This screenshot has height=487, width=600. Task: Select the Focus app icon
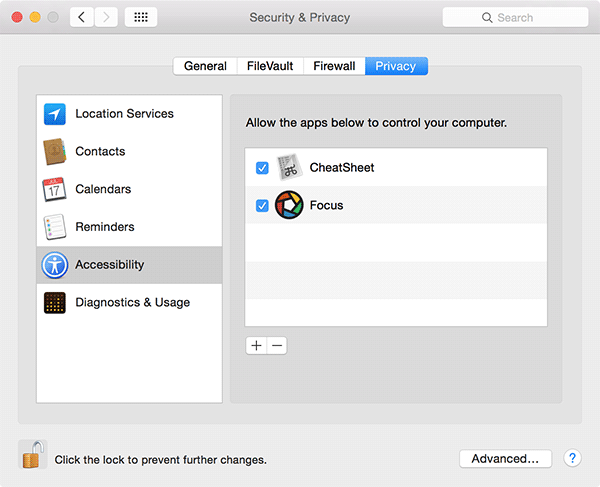pyautogui.click(x=289, y=205)
